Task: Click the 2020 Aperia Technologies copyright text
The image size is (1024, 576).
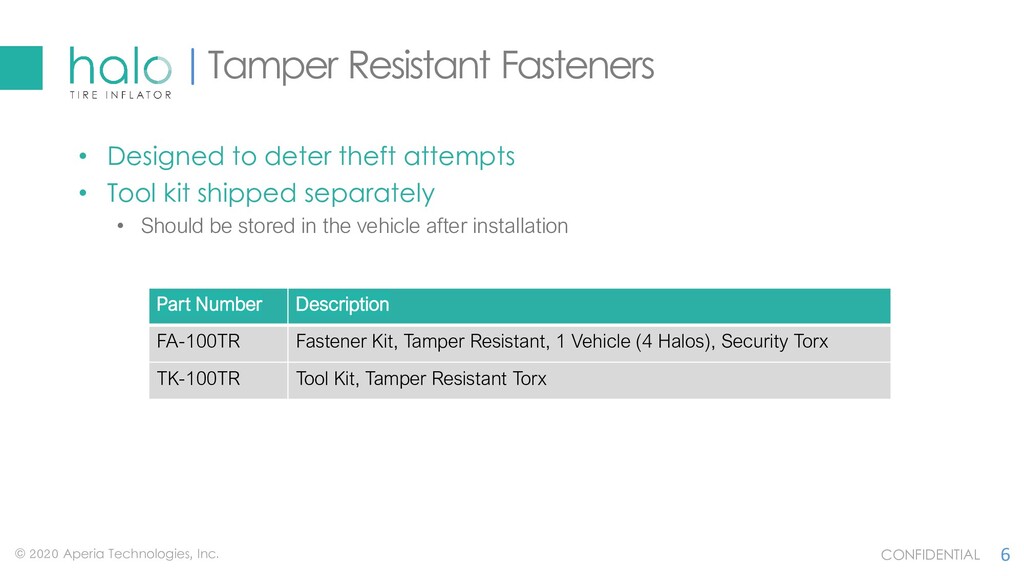Action: click(117, 554)
